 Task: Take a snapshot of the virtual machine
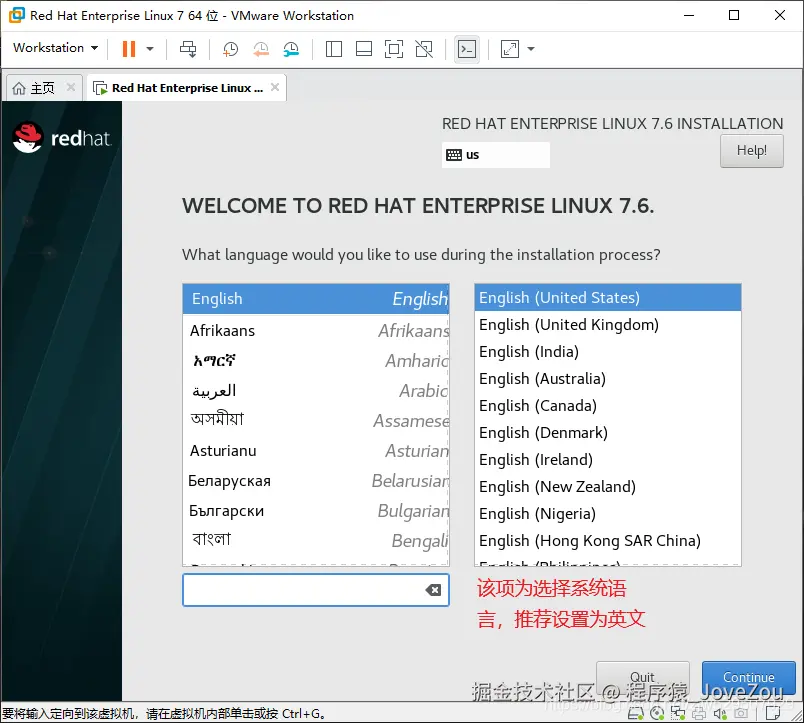[230, 48]
